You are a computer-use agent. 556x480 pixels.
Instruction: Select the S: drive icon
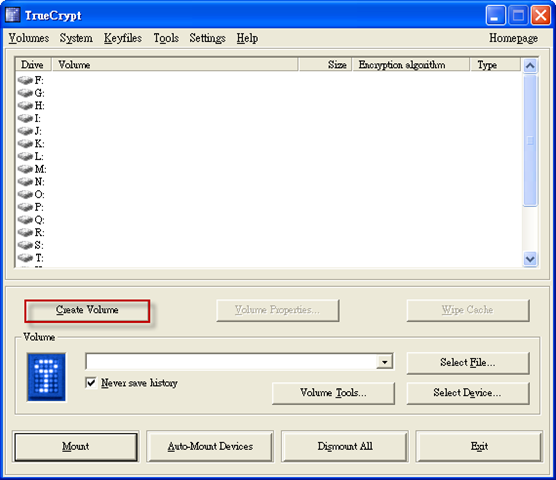point(25,245)
